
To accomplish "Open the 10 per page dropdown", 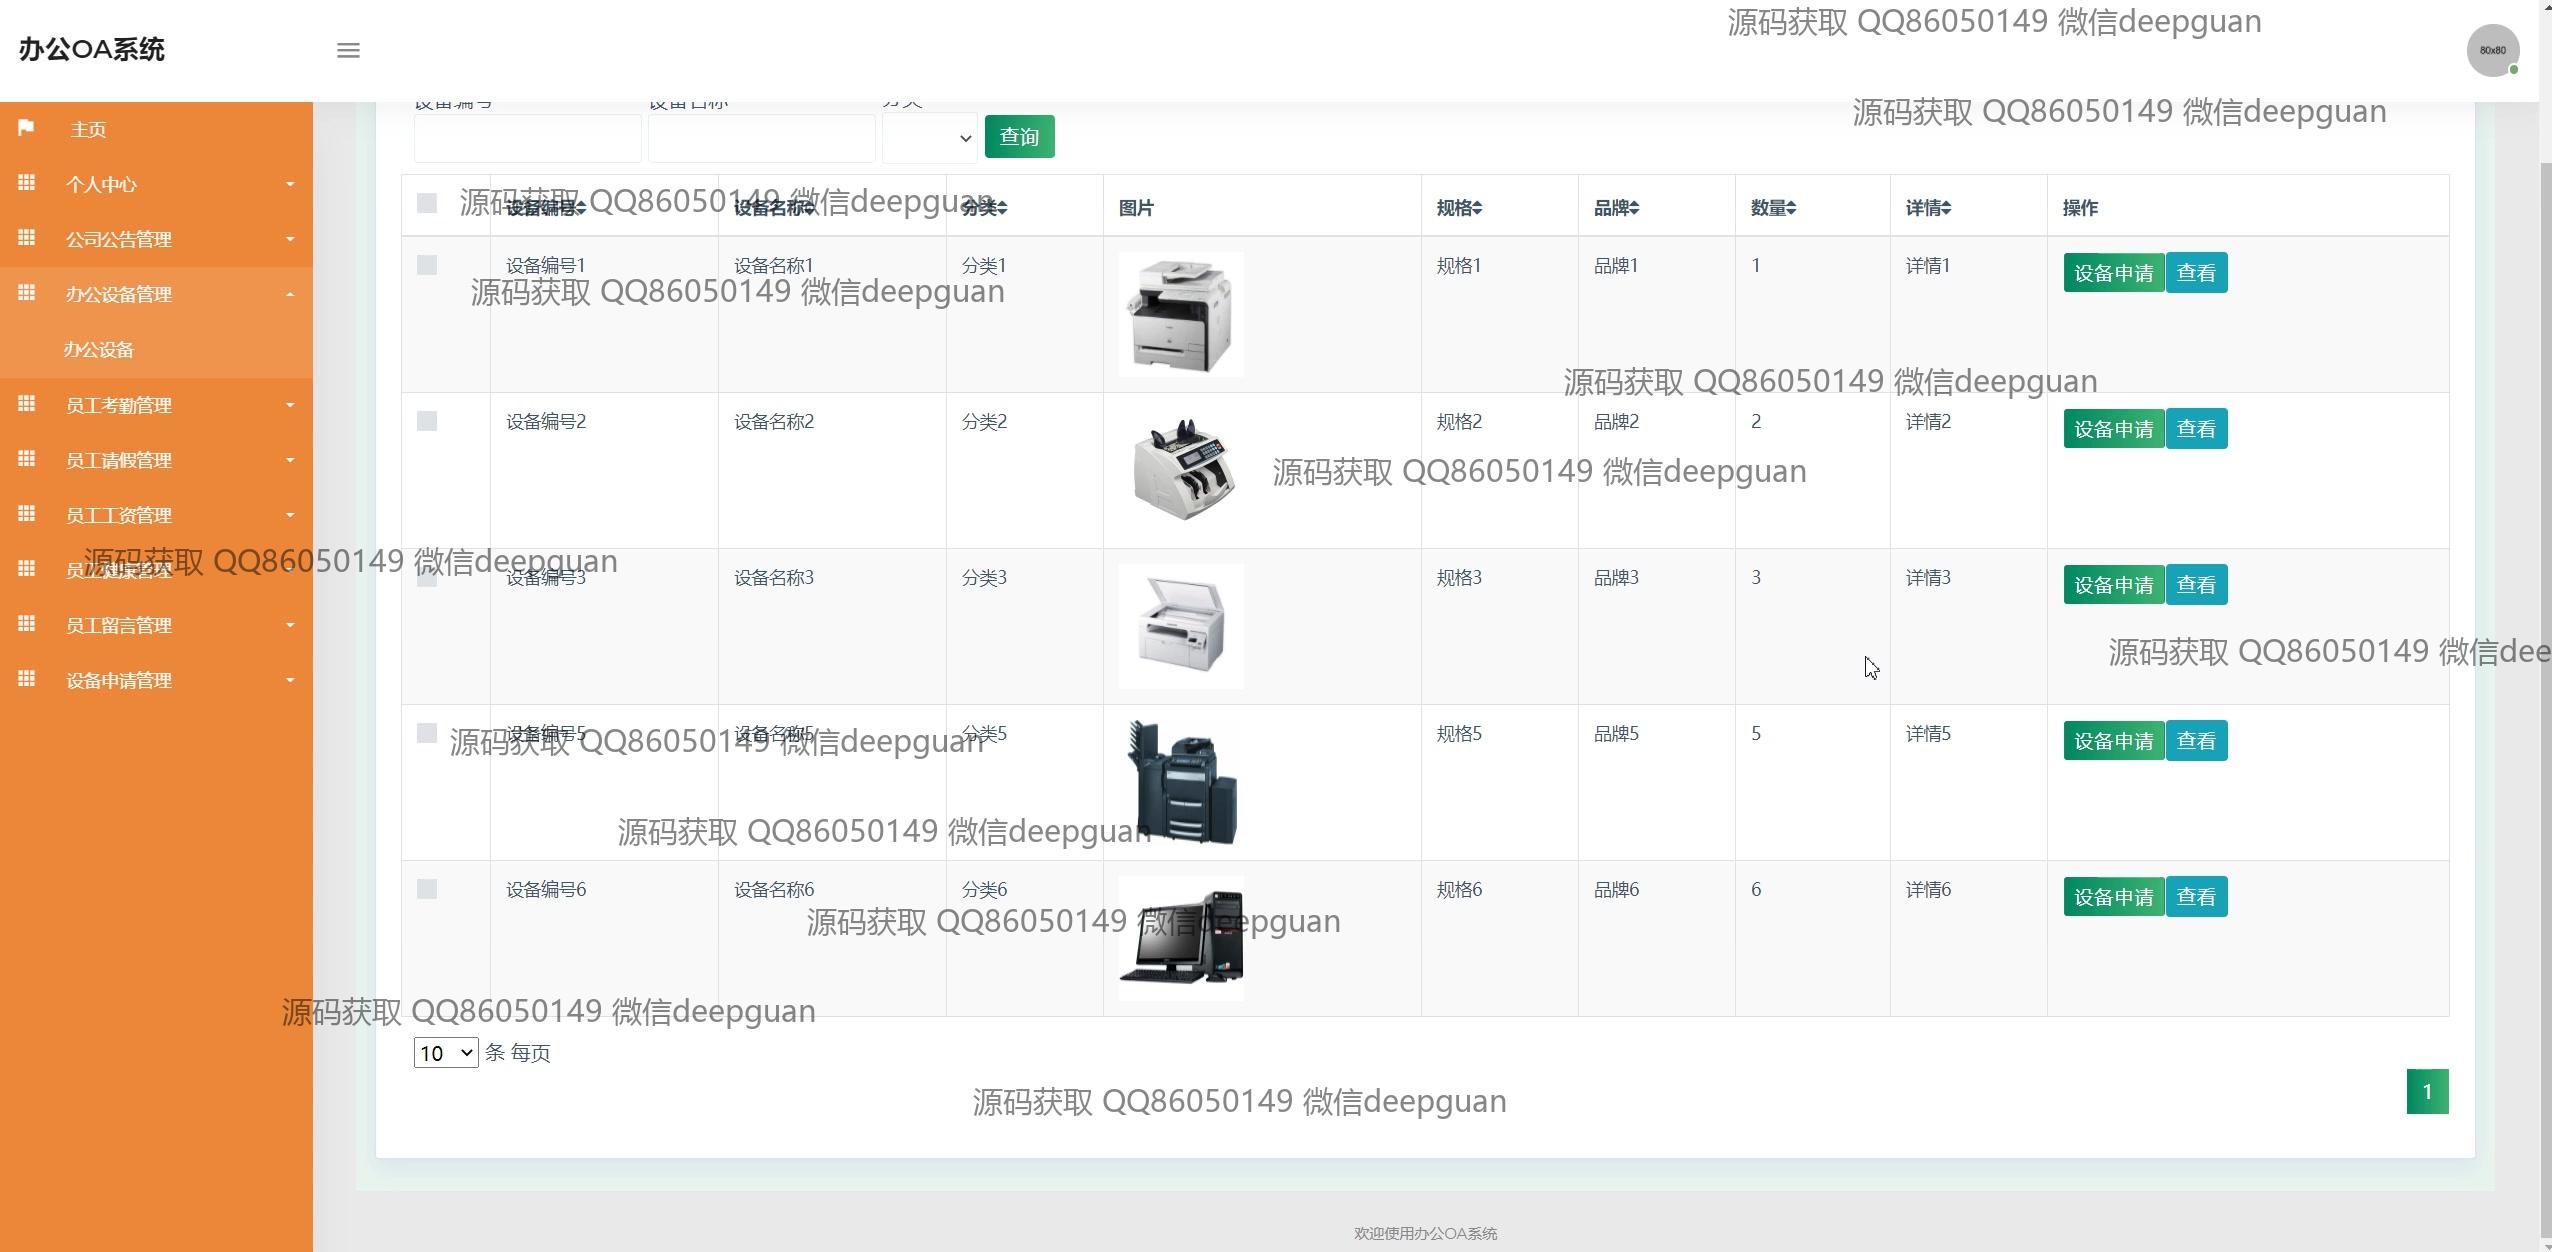I will point(445,1053).
